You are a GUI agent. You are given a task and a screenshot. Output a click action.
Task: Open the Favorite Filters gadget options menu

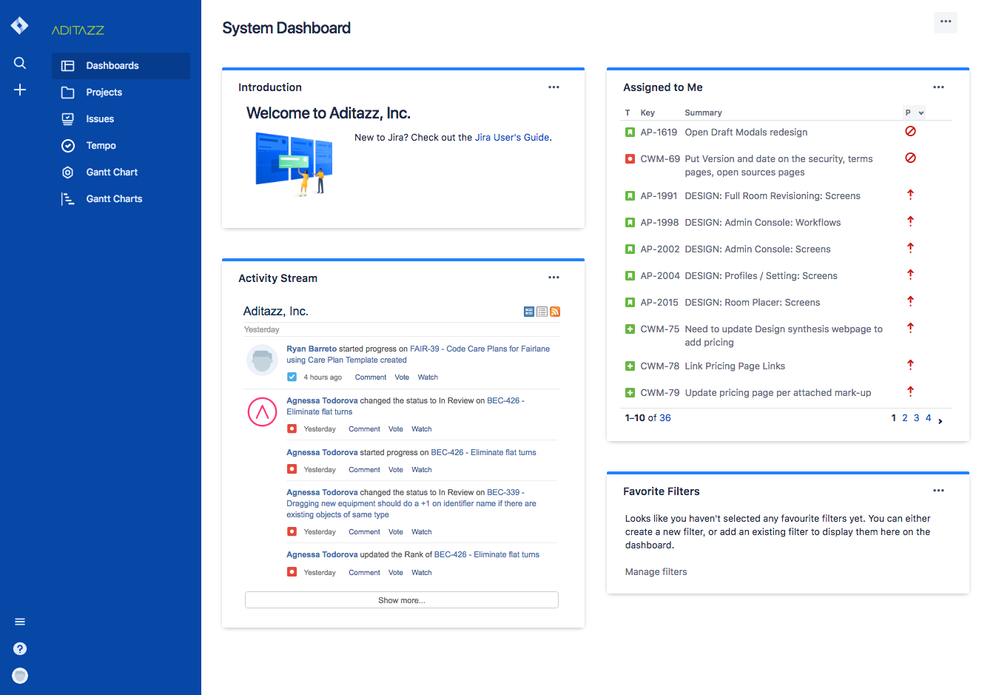[x=938, y=491]
